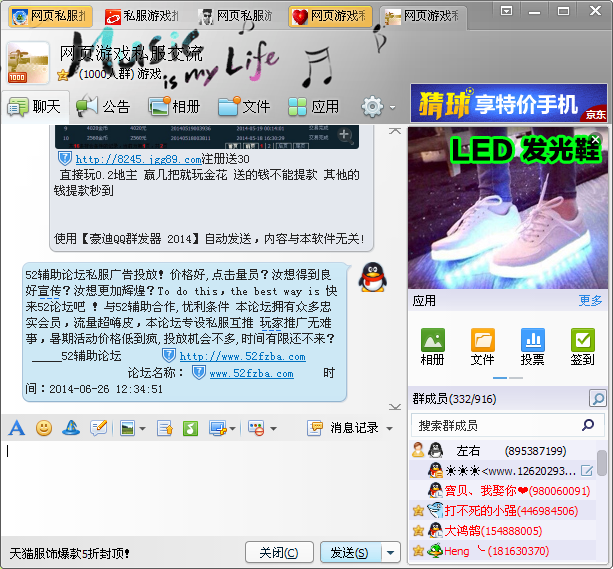Viewport: 613px width, 569px height.
Task: Click the LED 发光鞋 ad image
Action: pos(507,208)
